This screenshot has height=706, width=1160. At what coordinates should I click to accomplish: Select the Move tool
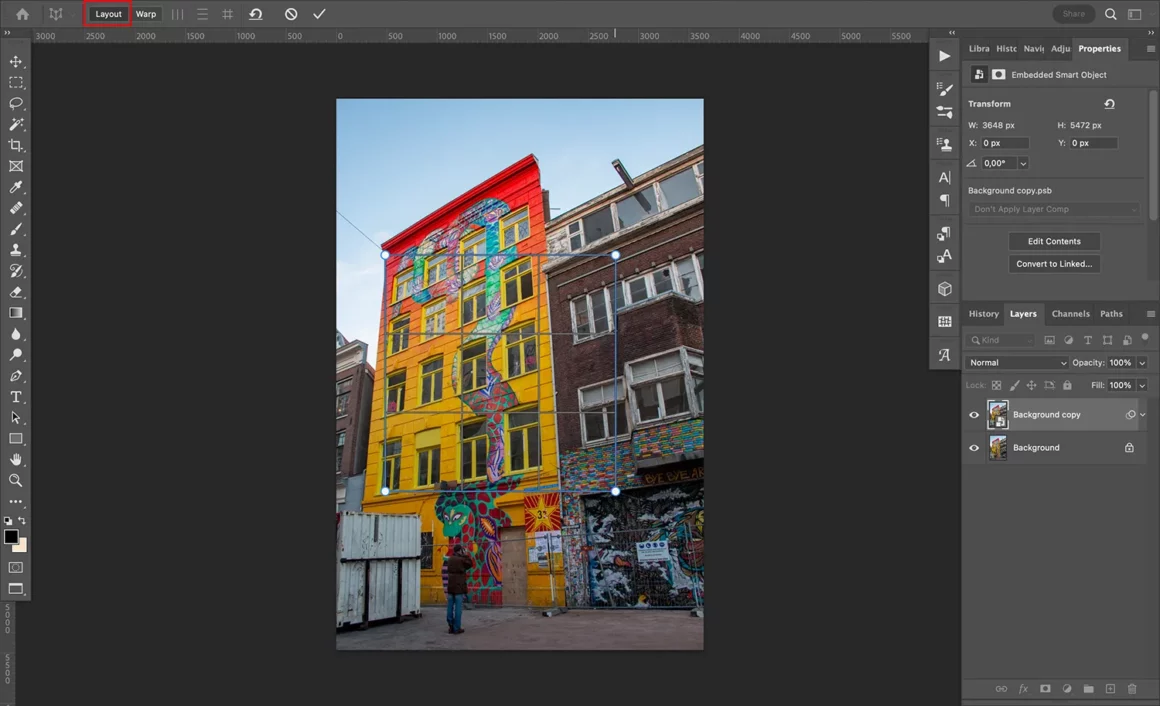pyautogui.click(x=16, y=62)
